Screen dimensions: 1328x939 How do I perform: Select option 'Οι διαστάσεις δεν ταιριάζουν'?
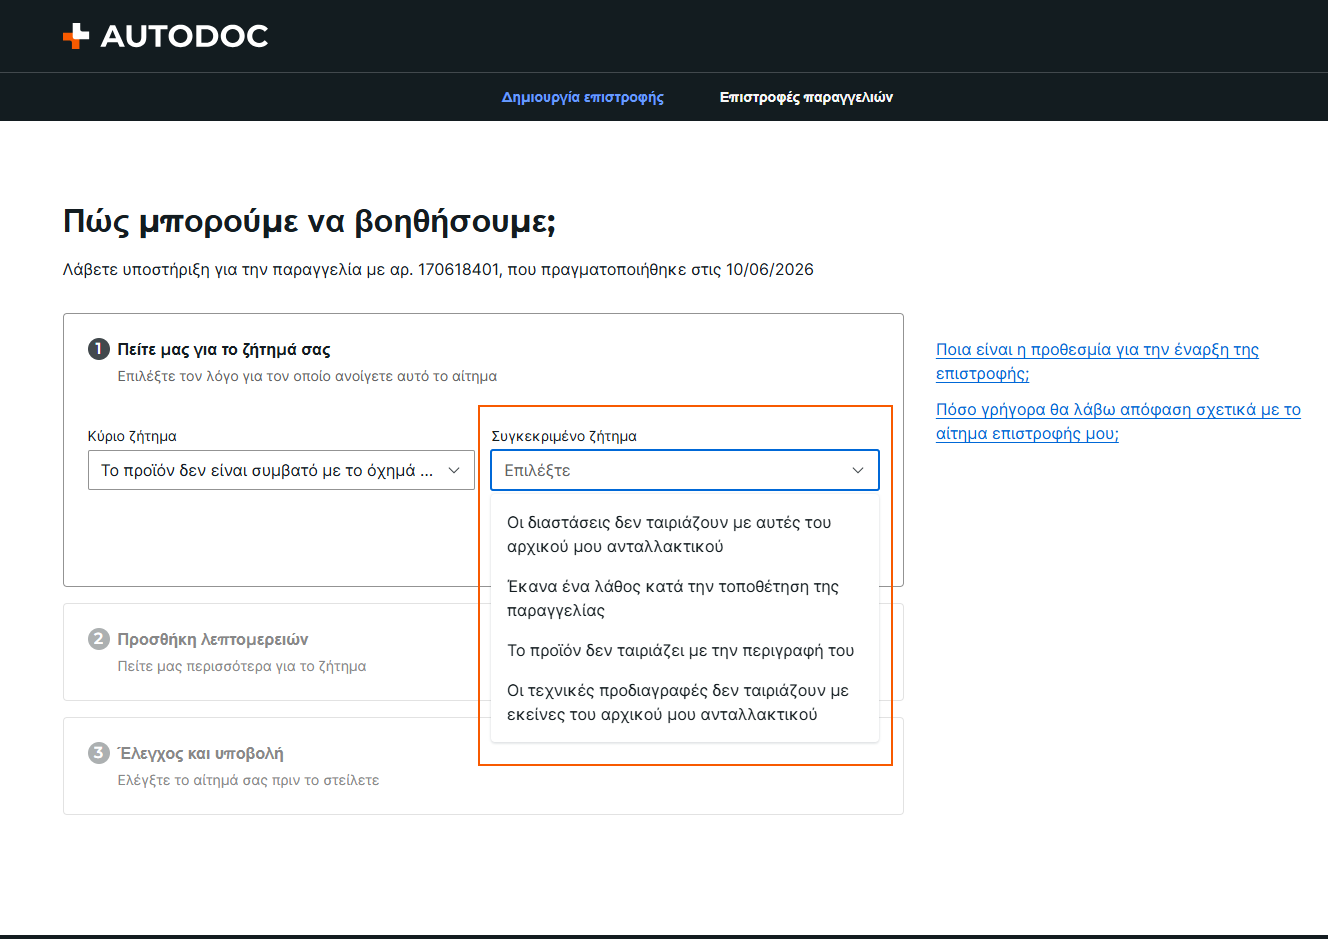[x=685, y=534]
